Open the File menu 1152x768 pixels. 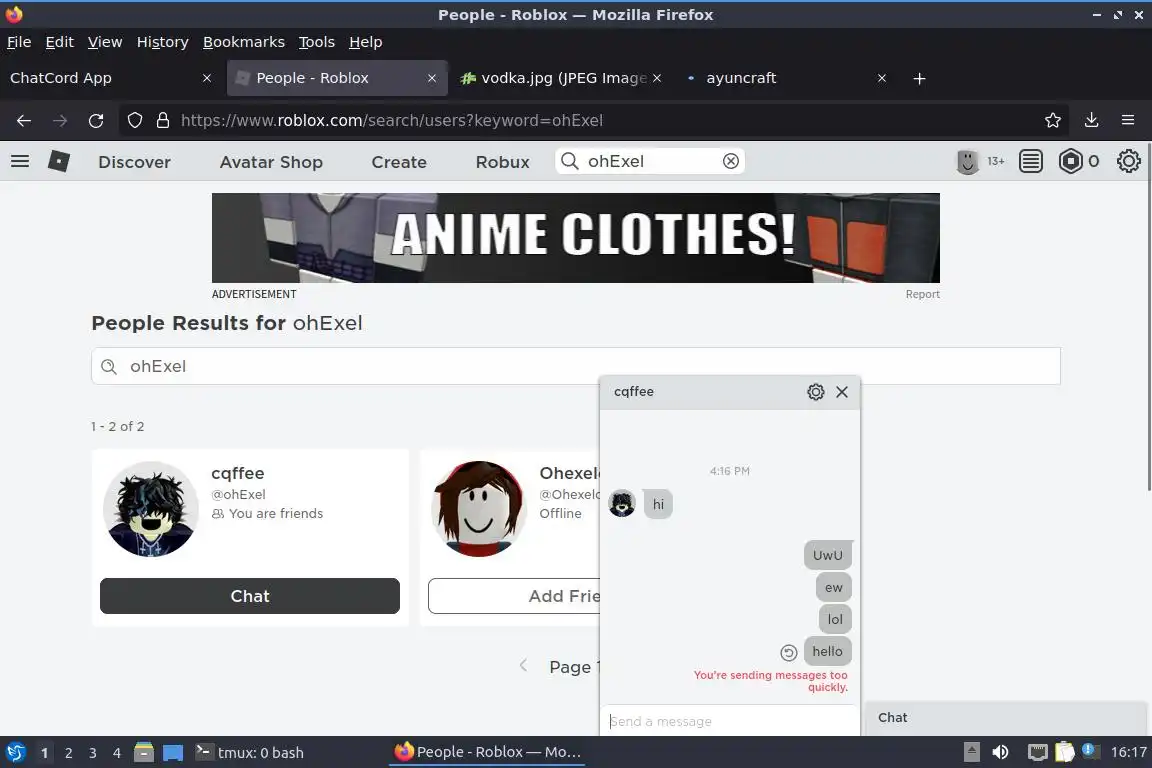19,42
